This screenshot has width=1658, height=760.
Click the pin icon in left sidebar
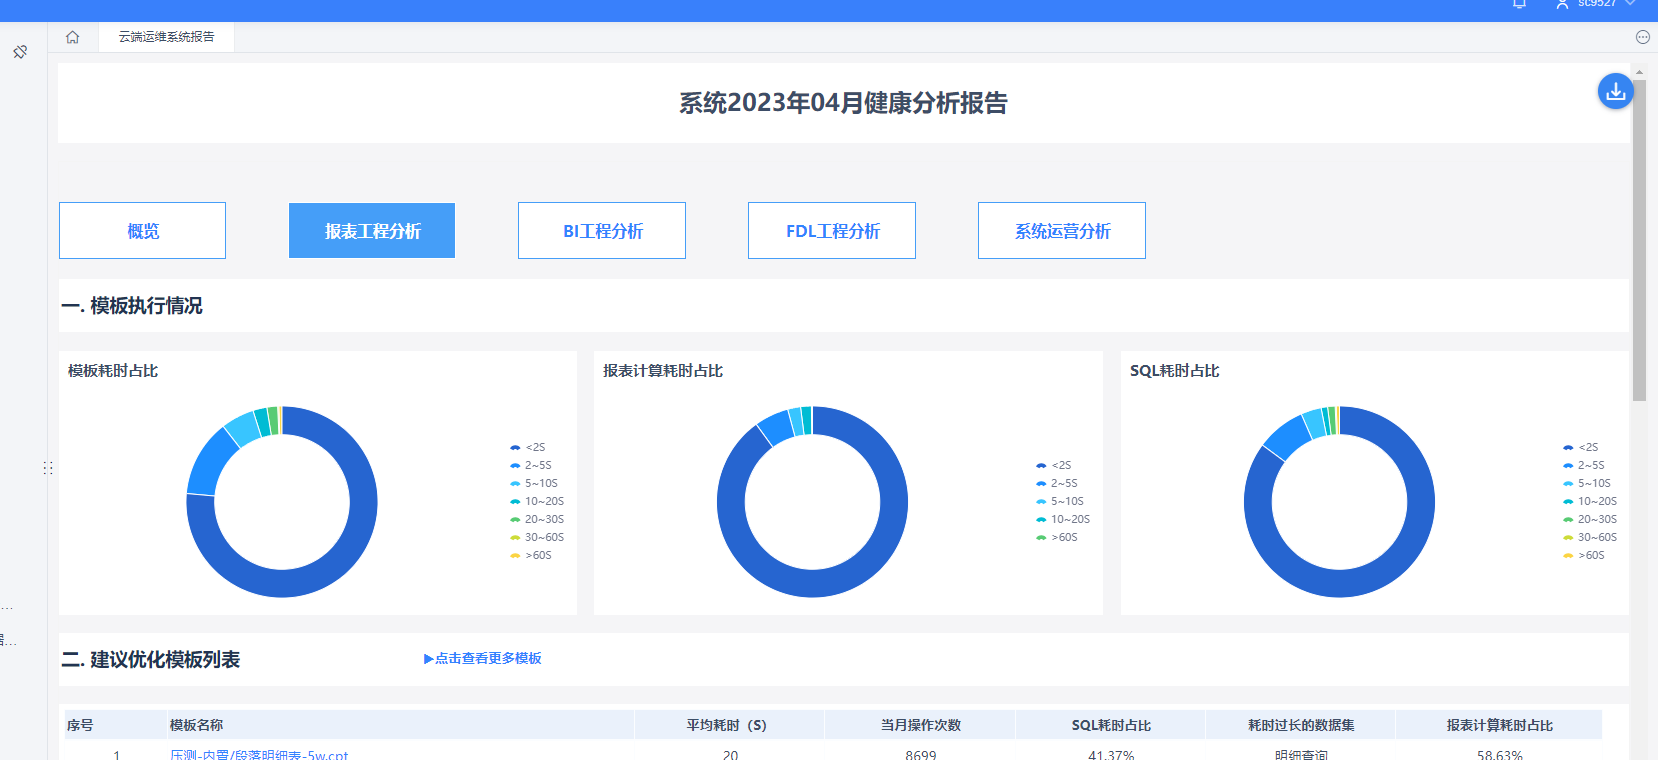point(20,52)
